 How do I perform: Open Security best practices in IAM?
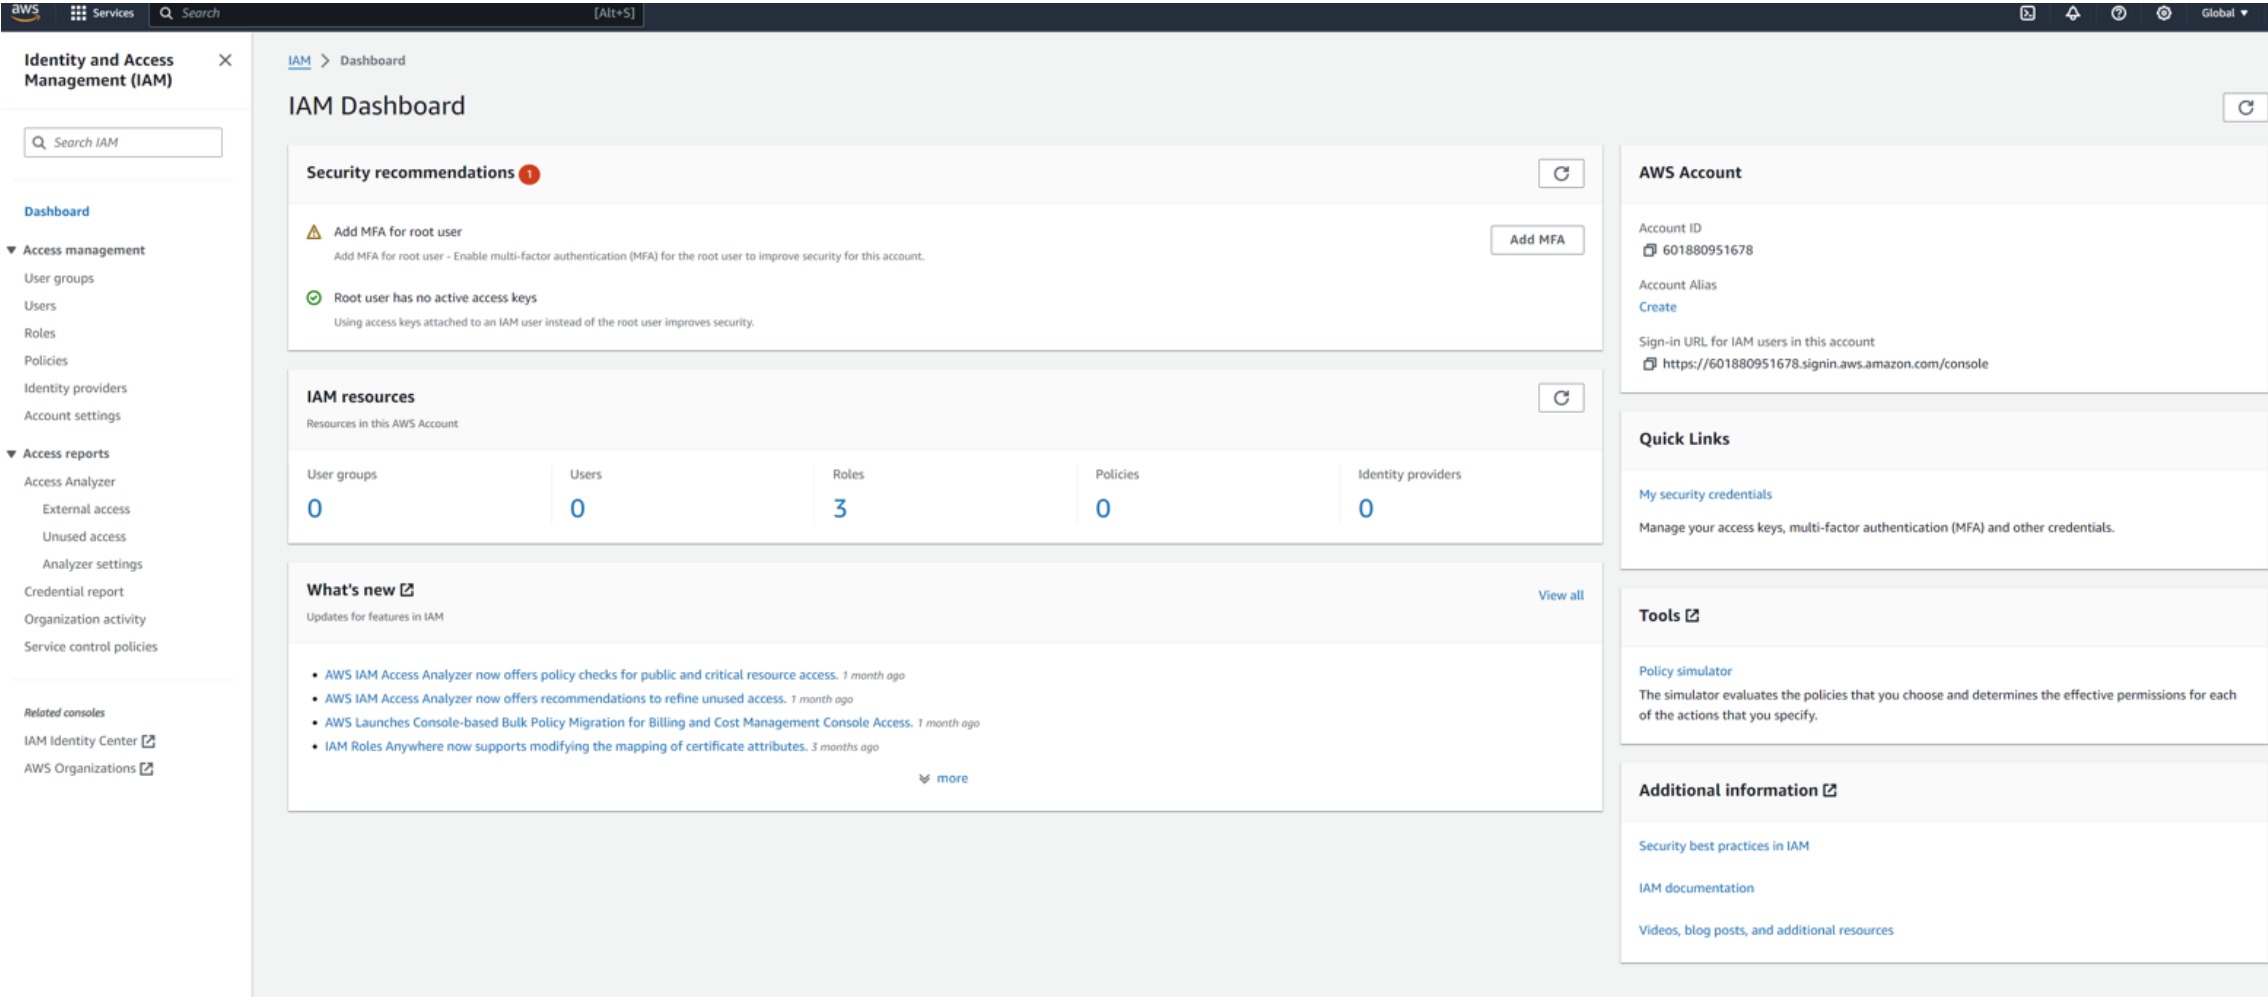click(x=1723, y=846)
